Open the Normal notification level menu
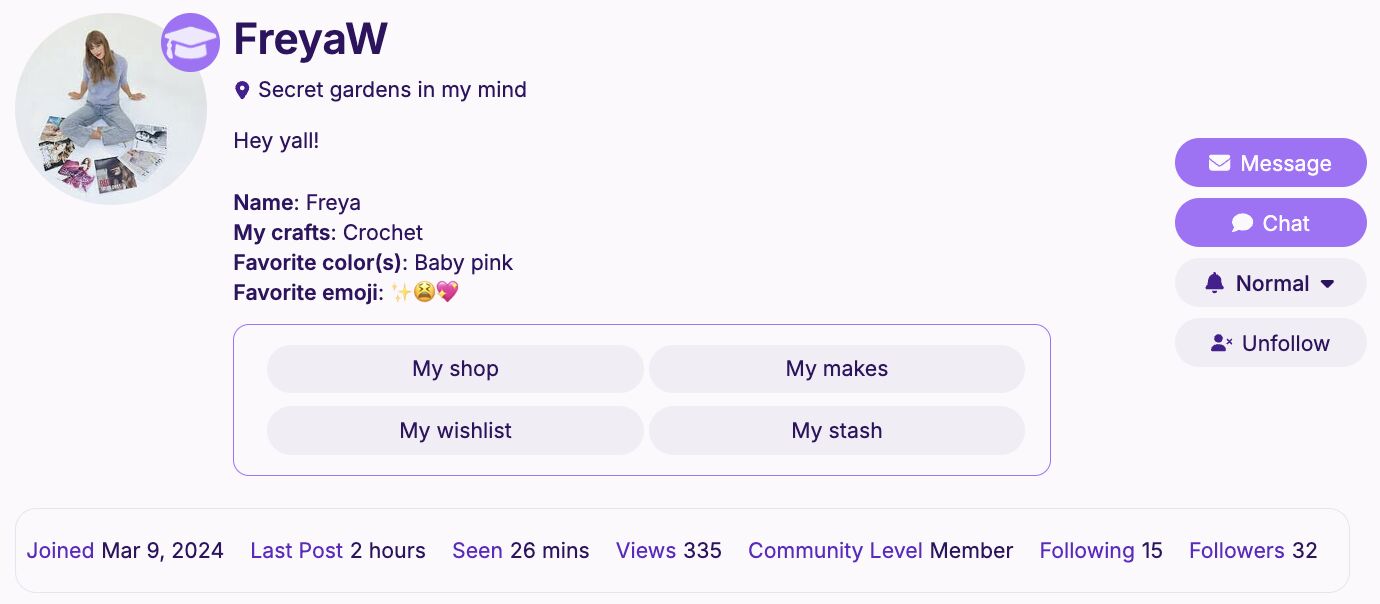Screen dimensions: 1380x604 [x=1271, y=283]
